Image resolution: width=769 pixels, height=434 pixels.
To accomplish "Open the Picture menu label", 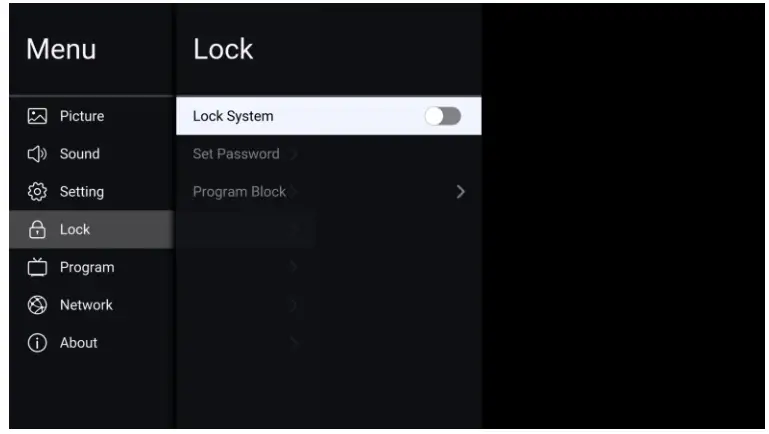I will click(81, 116).
